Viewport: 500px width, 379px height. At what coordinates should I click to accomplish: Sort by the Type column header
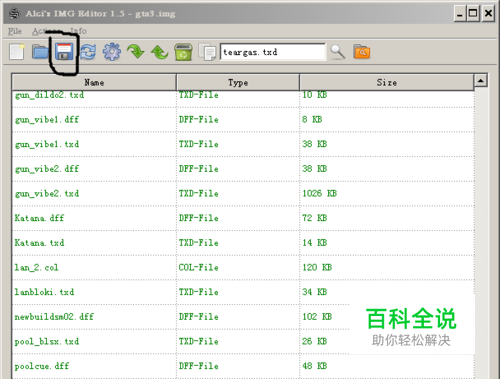pos(238,82)
